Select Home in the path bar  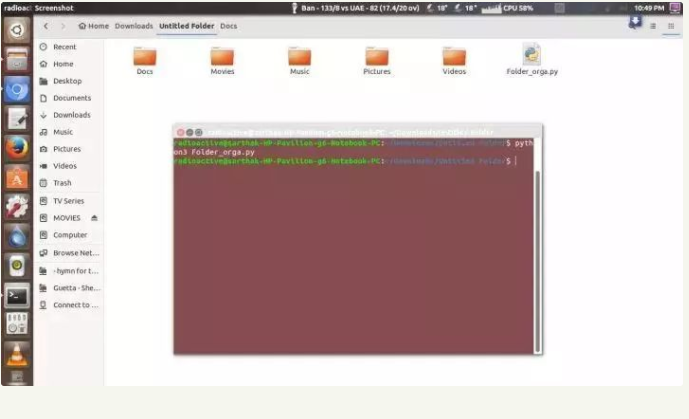click(94, 26)
